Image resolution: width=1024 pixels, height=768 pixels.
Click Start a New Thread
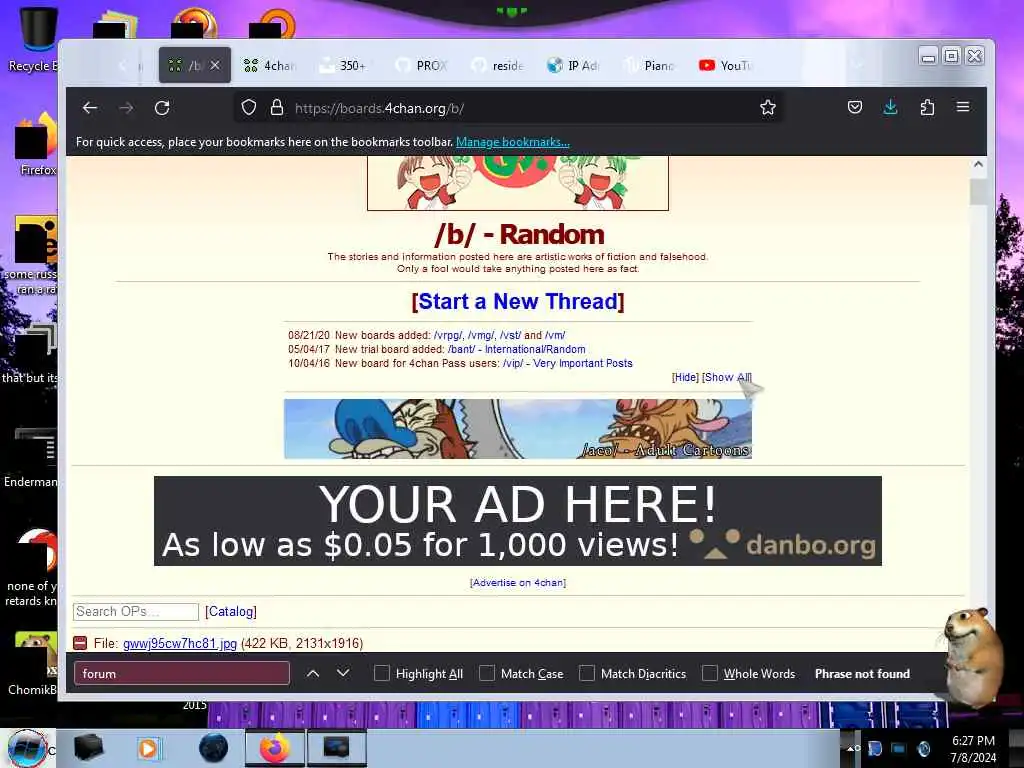pos(518,301)
